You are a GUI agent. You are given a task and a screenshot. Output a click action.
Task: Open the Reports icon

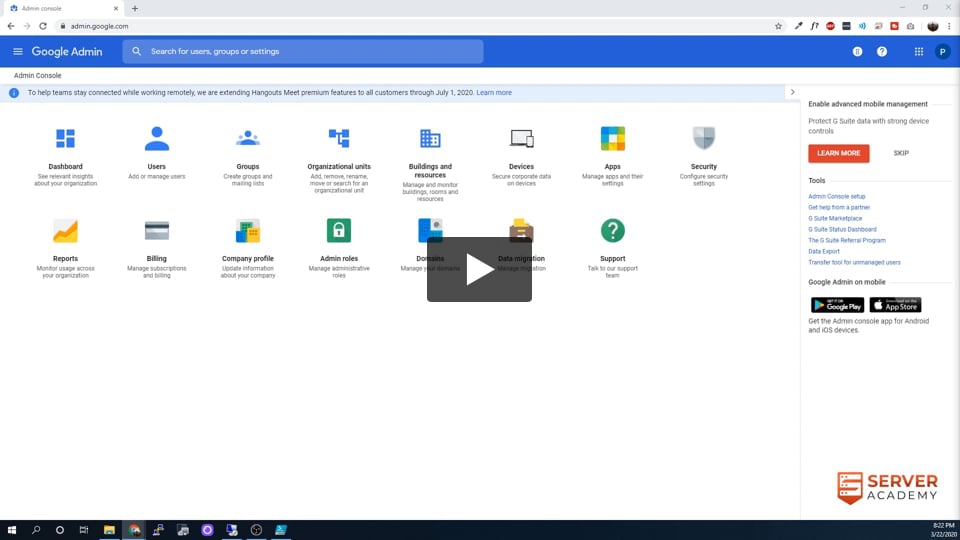pyautogui.click(x=65, y=231)
